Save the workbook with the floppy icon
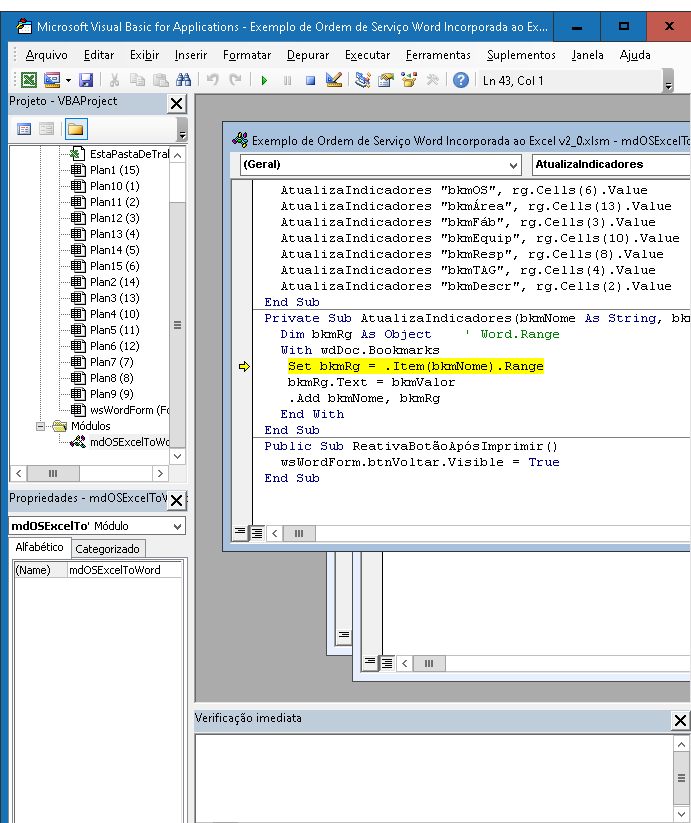691x823 pixels. coord(86,80)
